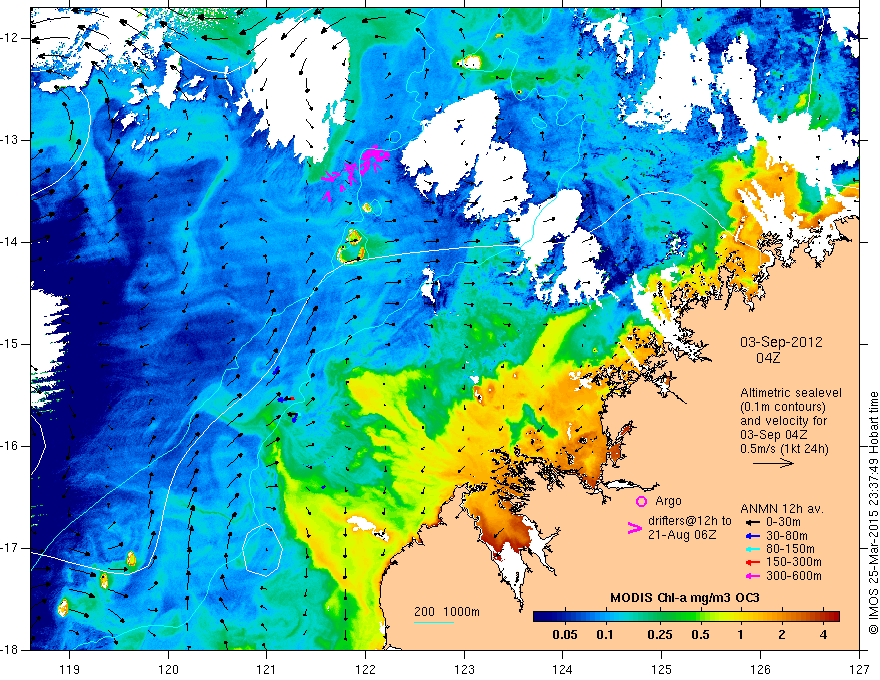Image resolution: width=880 pixels, height=680 pixels.
Task: Click the vertical IMOS copyright timestamp text
Action: [873, 514]
